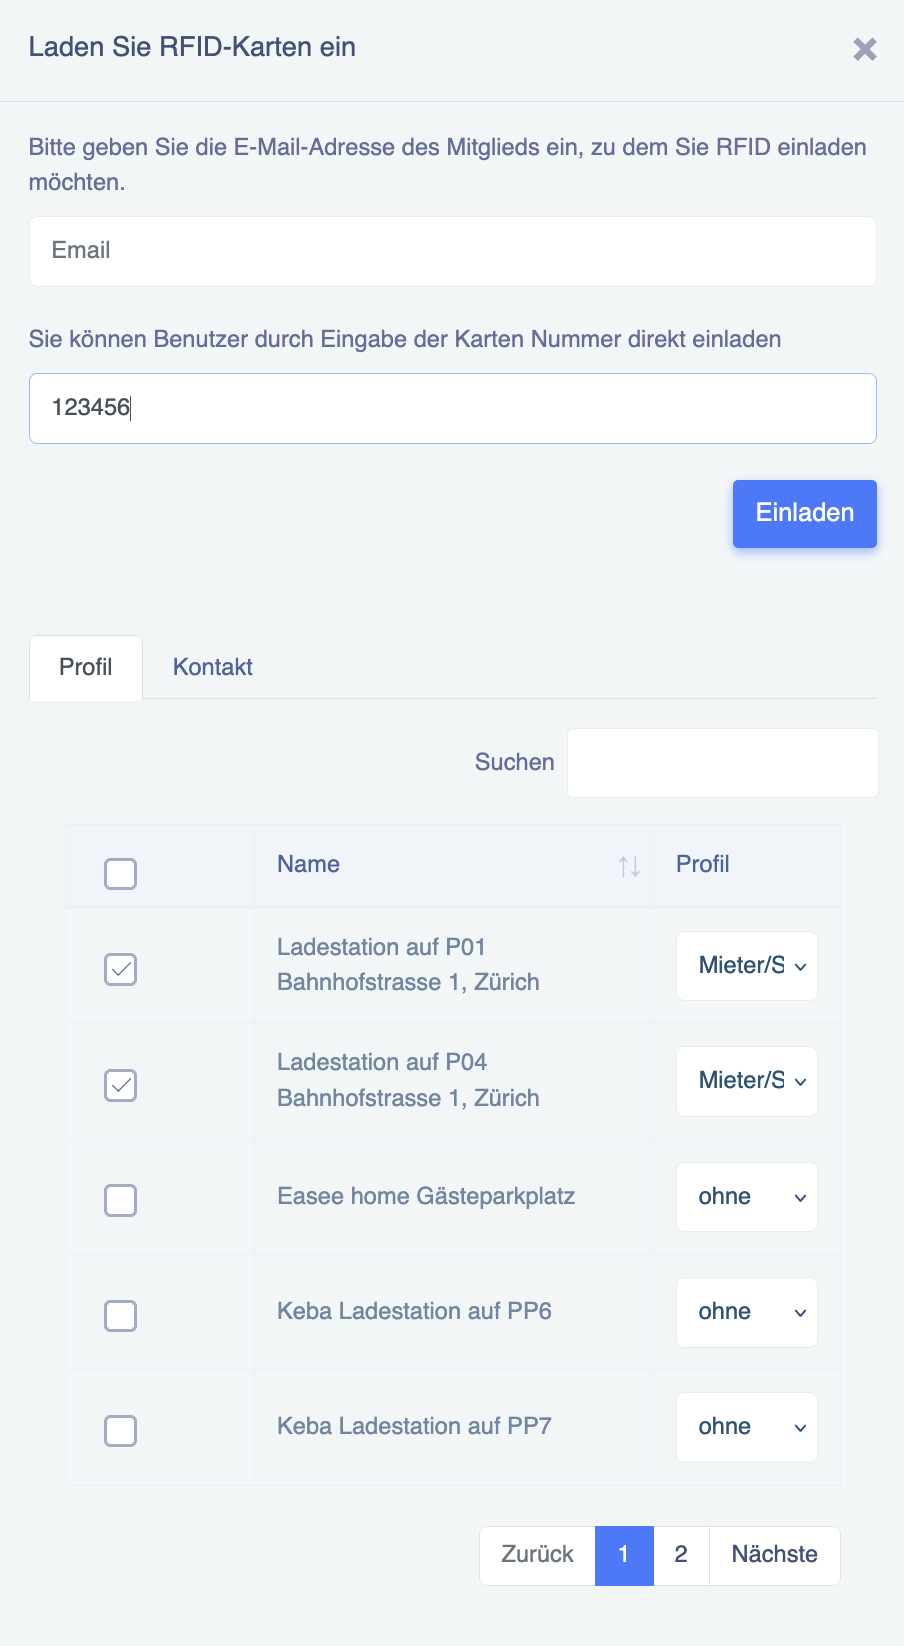Sort table by Name column arrows
904x1646 pixels.
coord(629,866)
